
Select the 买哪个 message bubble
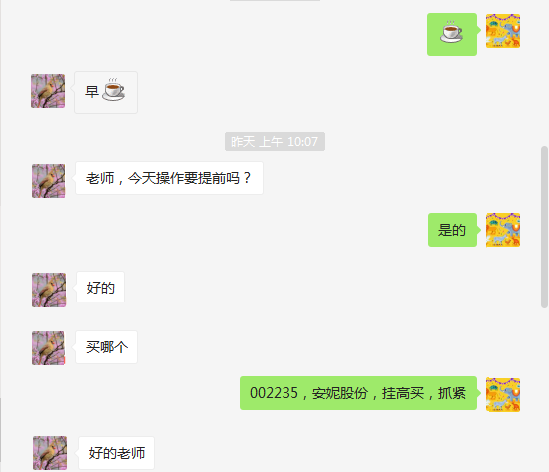106,347
